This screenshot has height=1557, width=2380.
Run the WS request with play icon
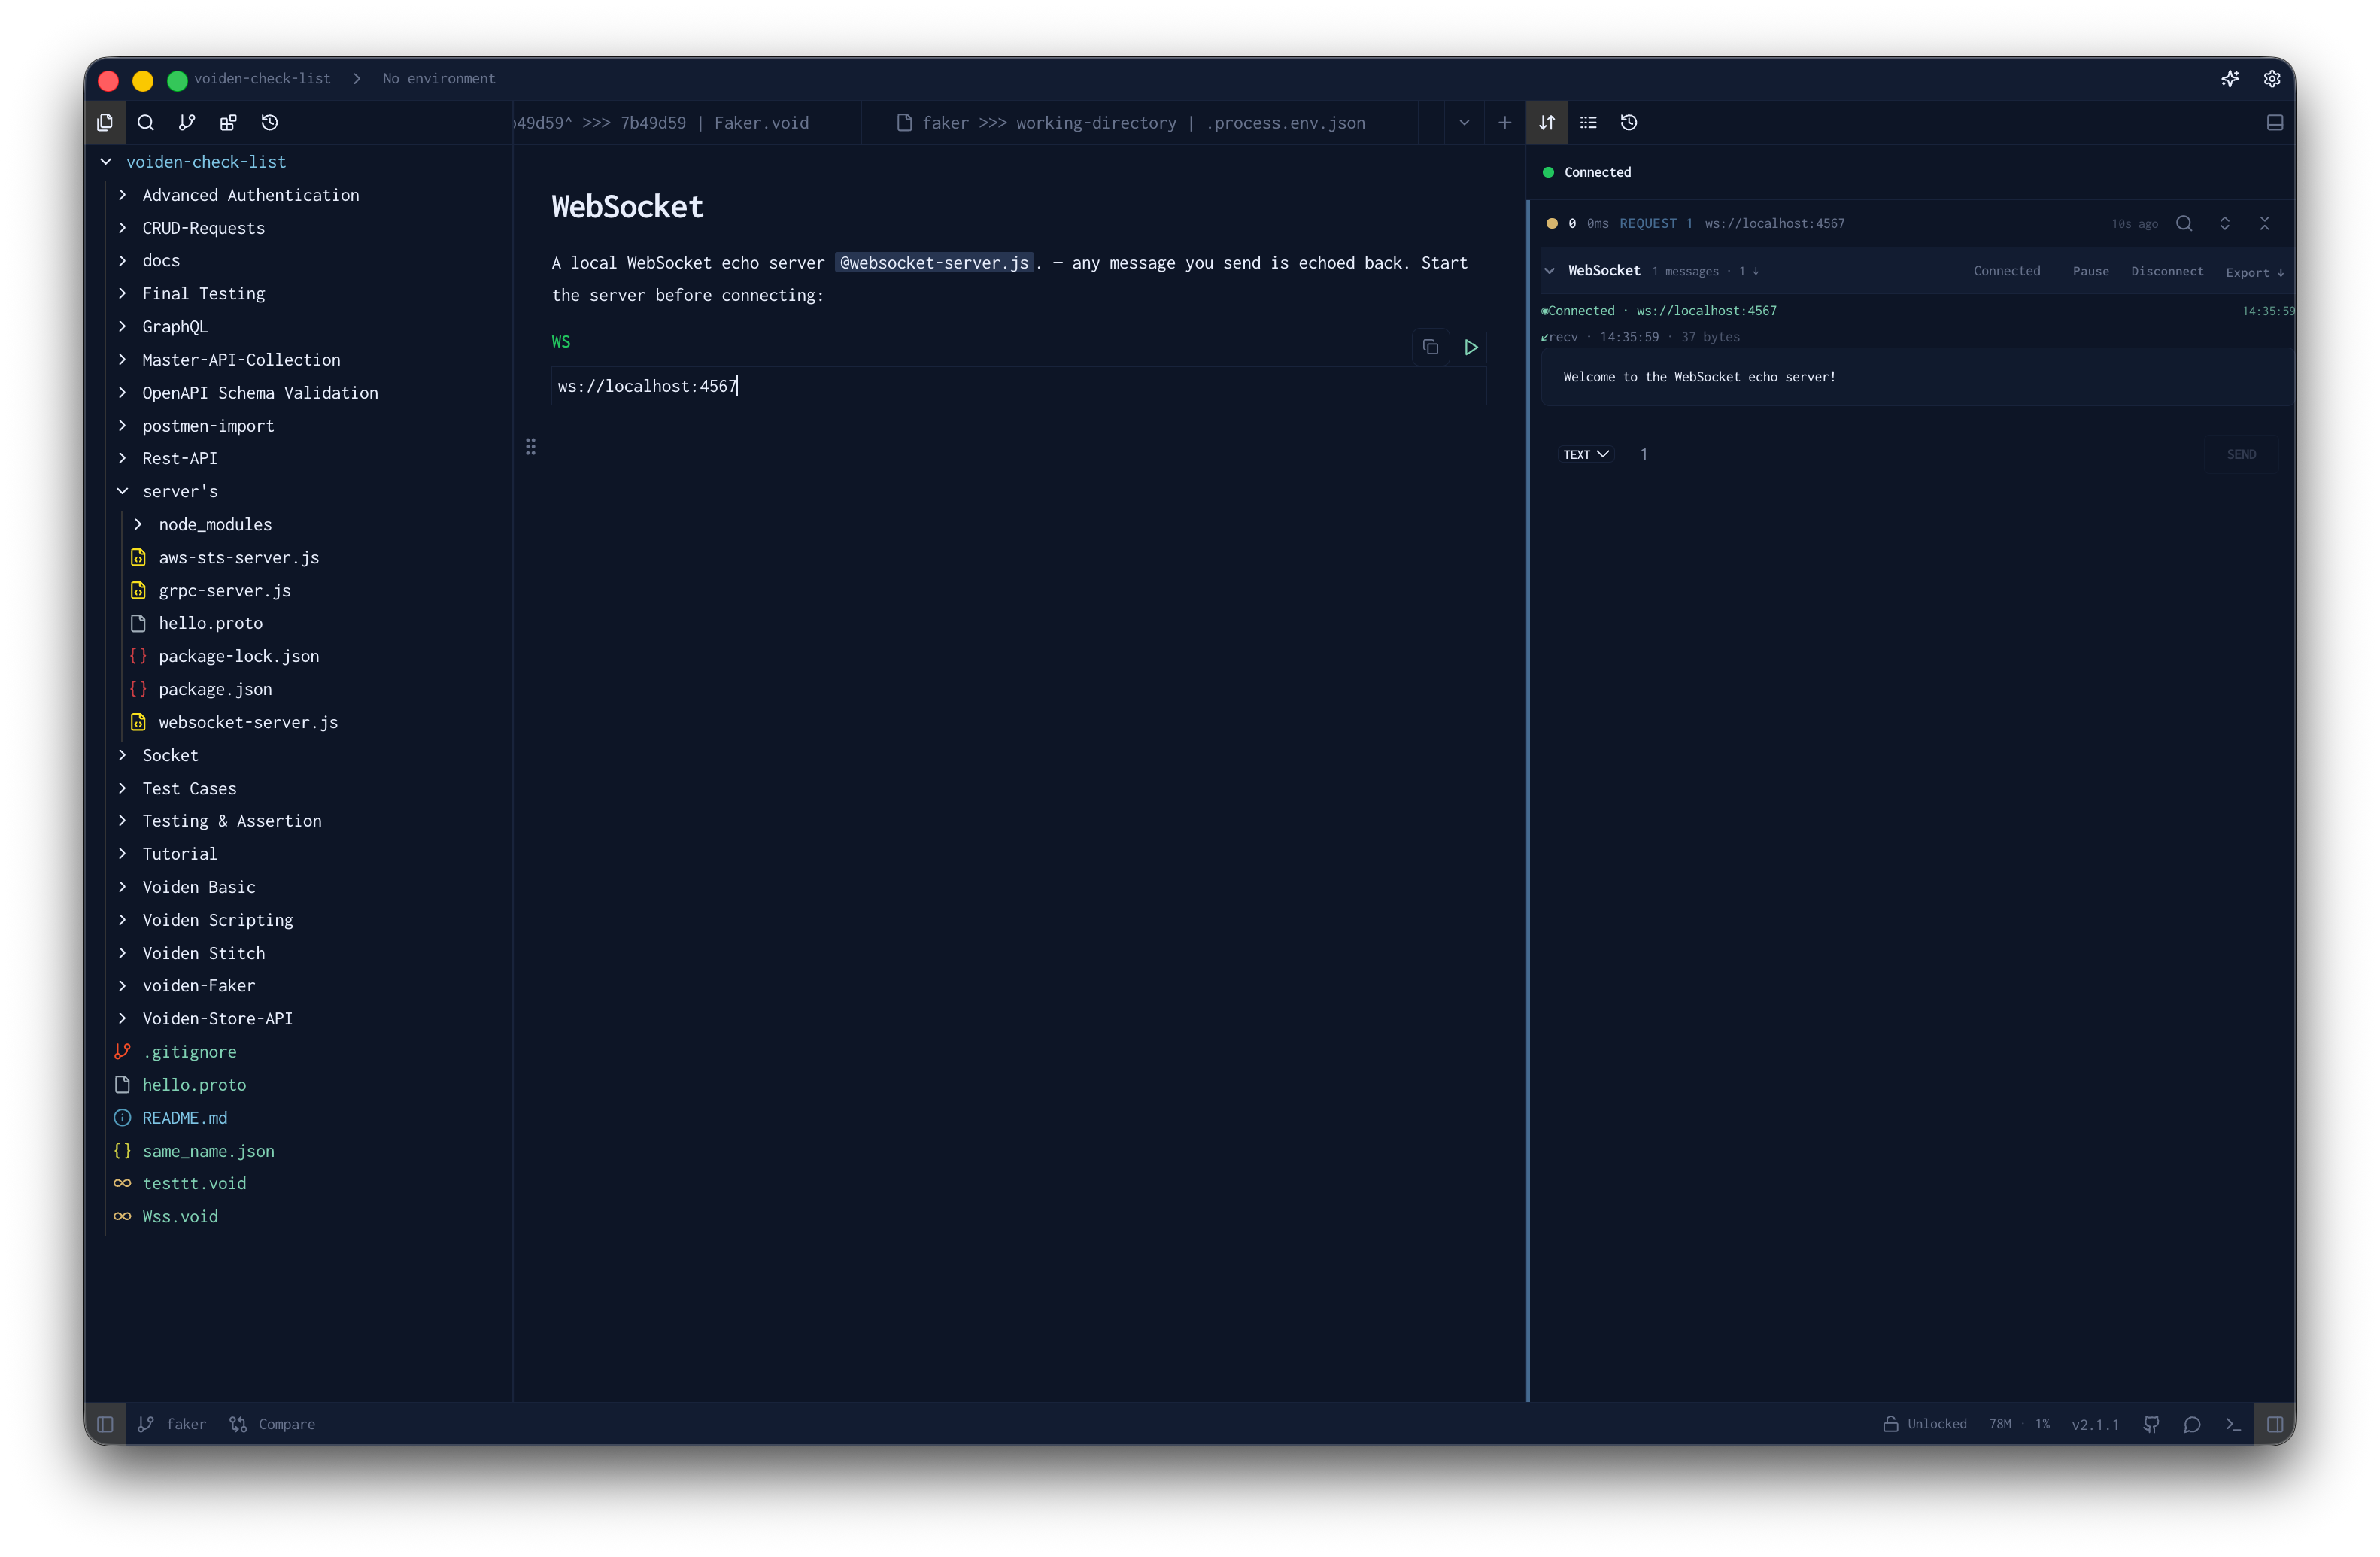coord(1471,347)
